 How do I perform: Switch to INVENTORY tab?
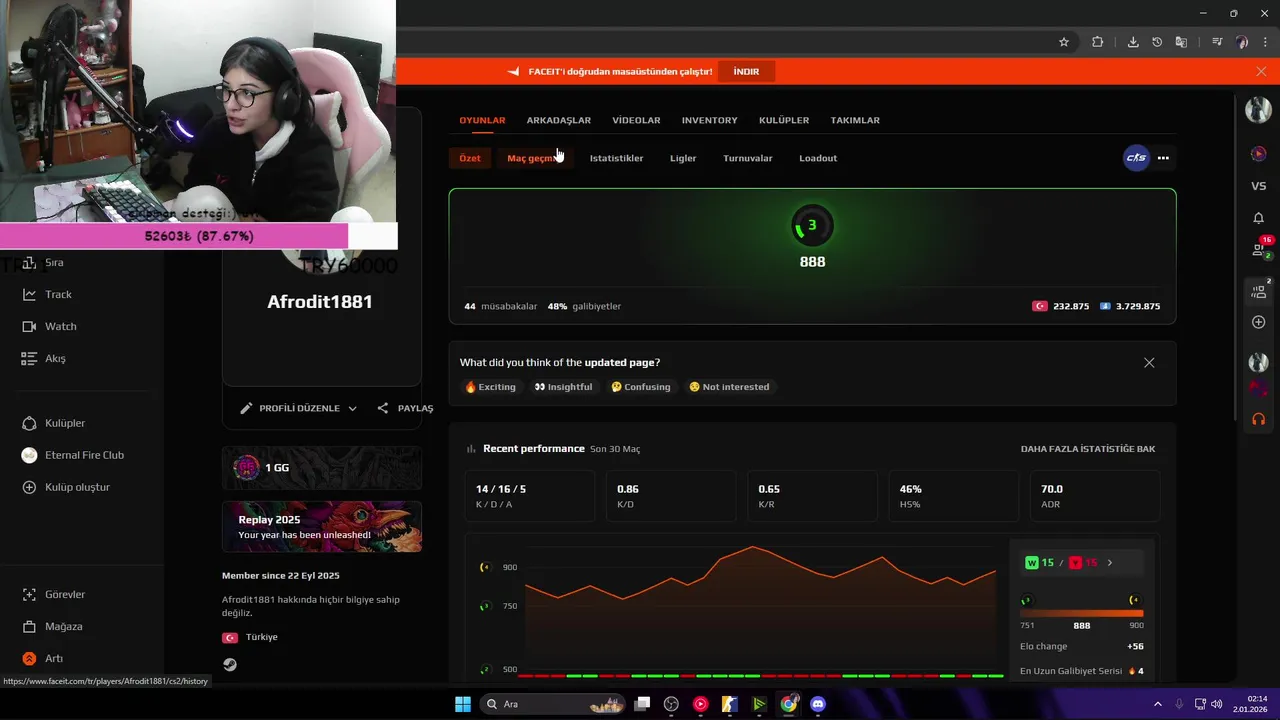(710, 120)
